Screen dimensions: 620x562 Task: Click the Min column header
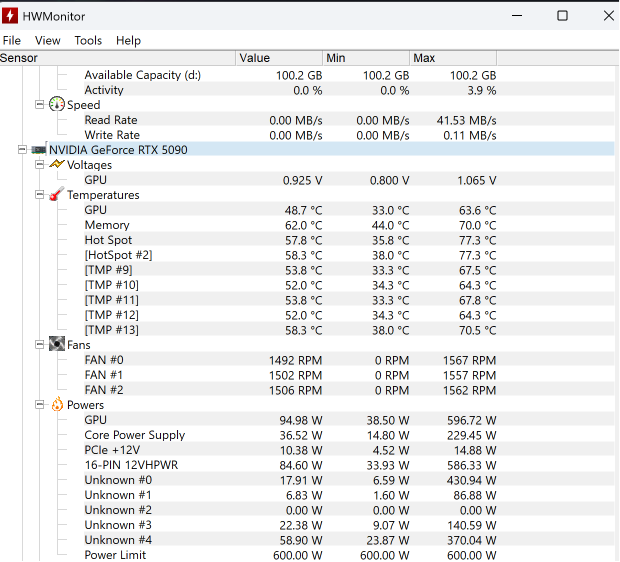(x=366, y=58)
